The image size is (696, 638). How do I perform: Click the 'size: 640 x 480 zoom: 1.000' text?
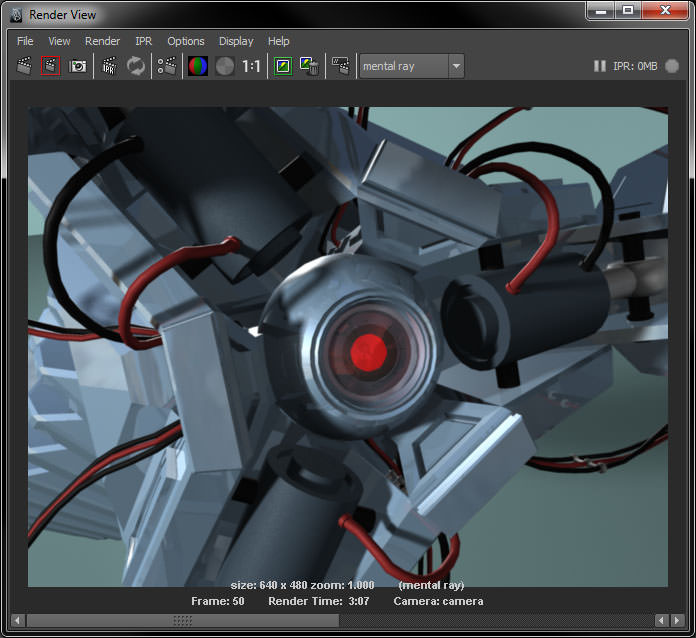(302, 585)
